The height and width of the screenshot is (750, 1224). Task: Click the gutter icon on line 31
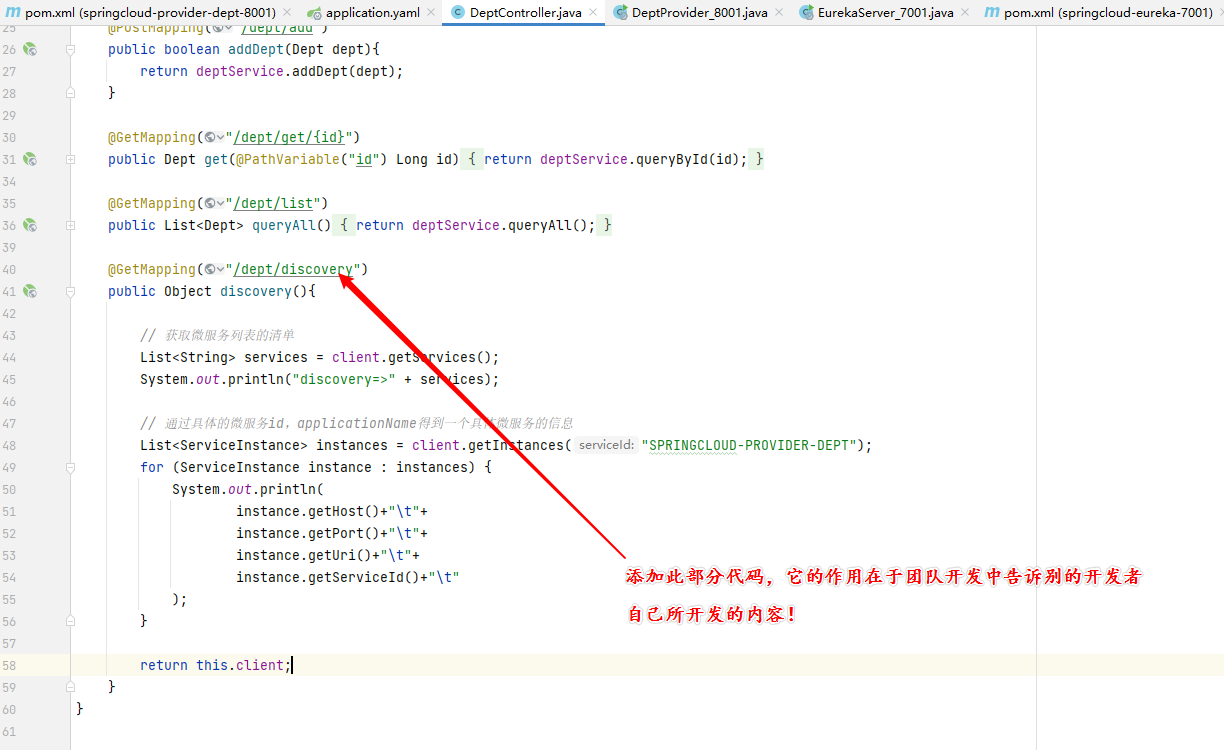click(30, 159)
